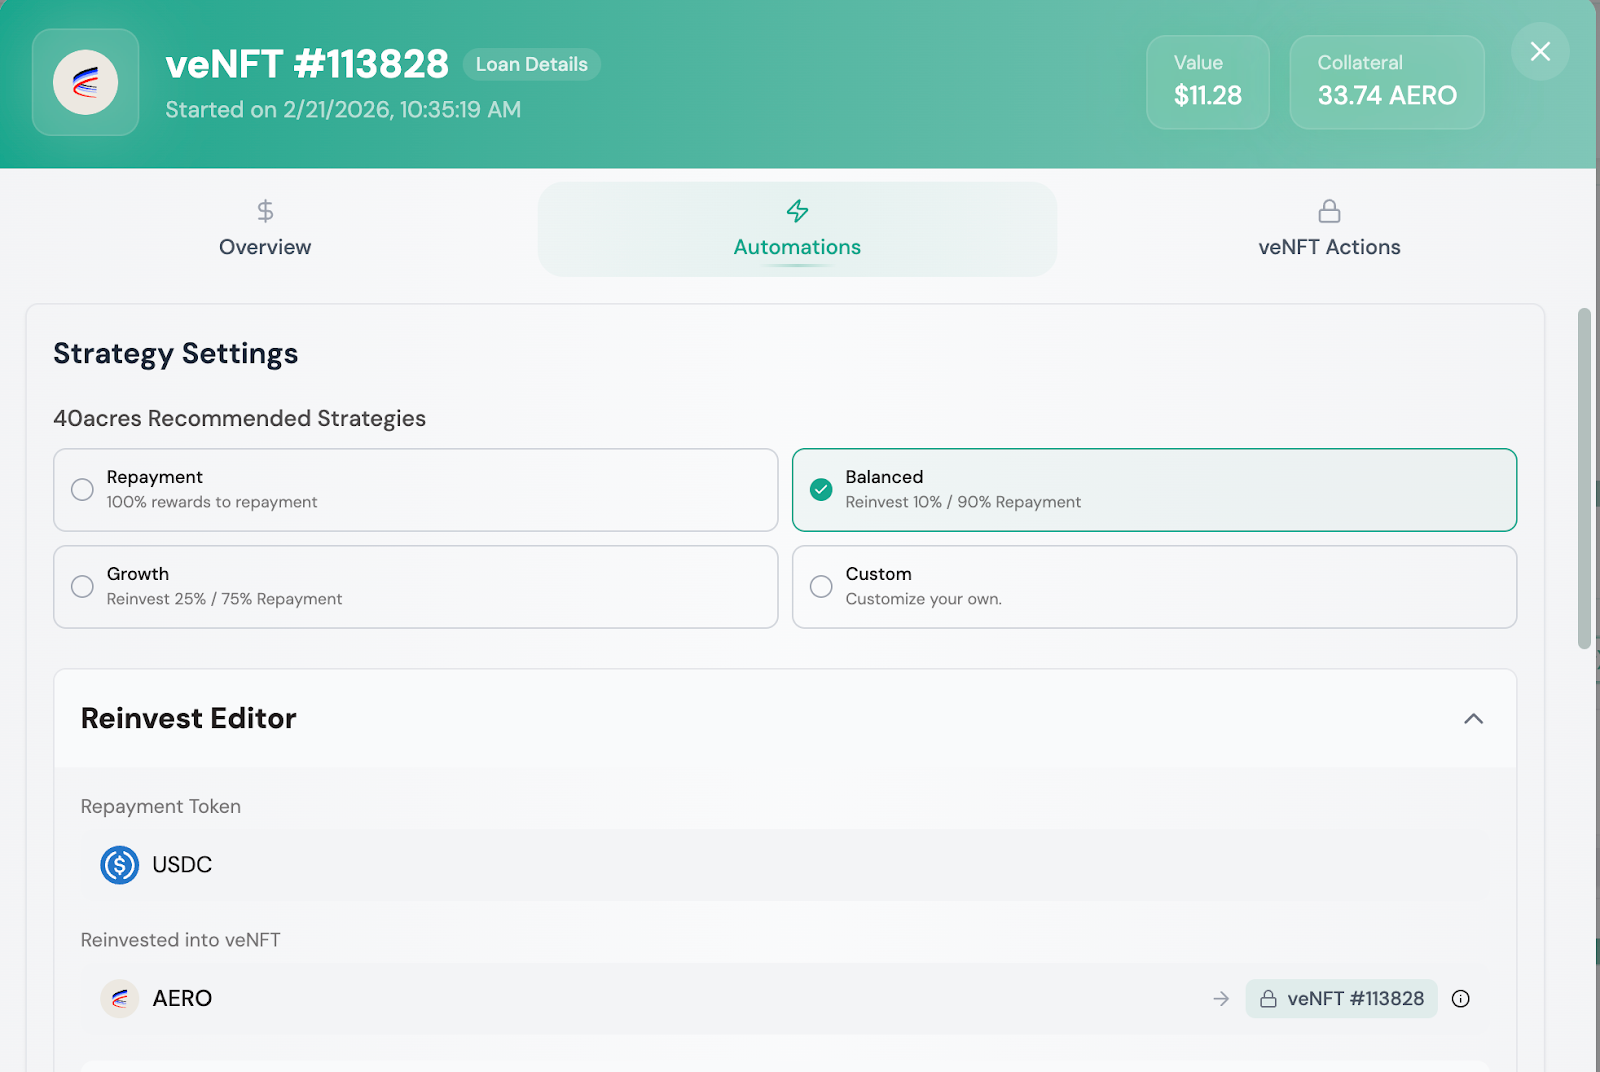Viewport: 1600px width, 1072px height.
Task: Click the page vertical scrollbar
Action: 1584,479
